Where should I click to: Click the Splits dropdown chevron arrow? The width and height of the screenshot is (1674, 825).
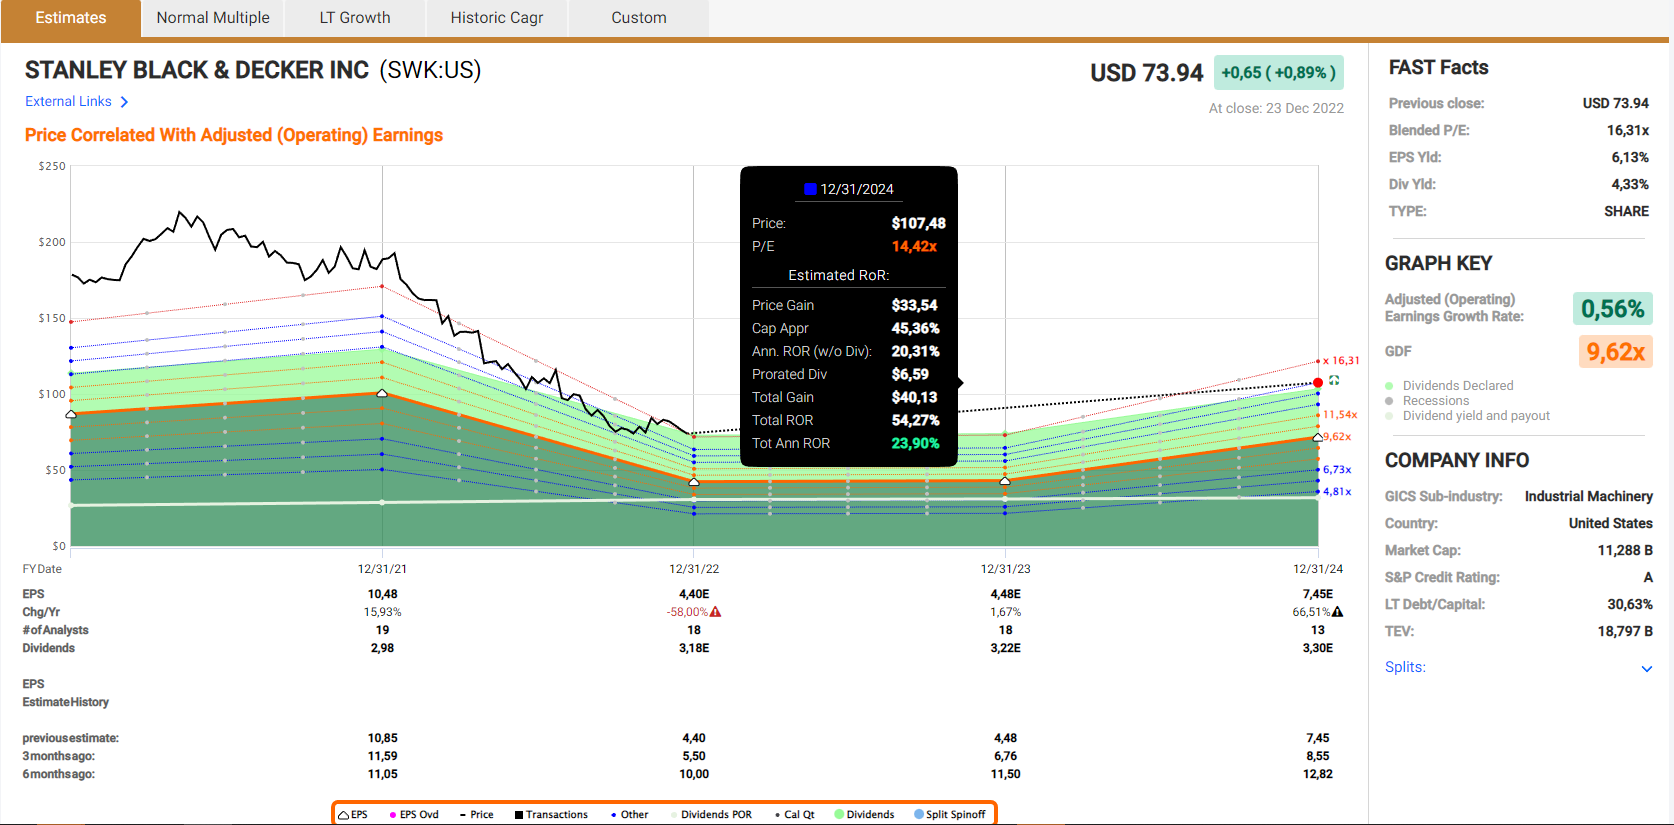click(1646, 668)
